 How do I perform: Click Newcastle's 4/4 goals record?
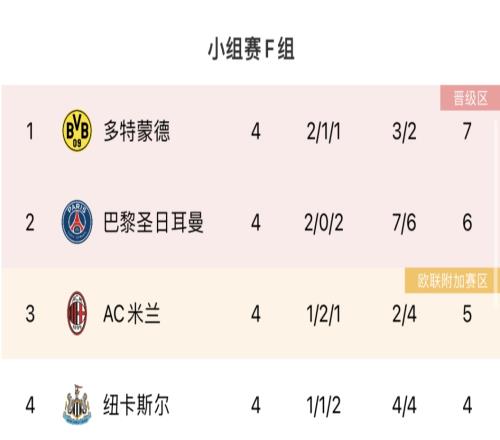(x=404, y=406)
